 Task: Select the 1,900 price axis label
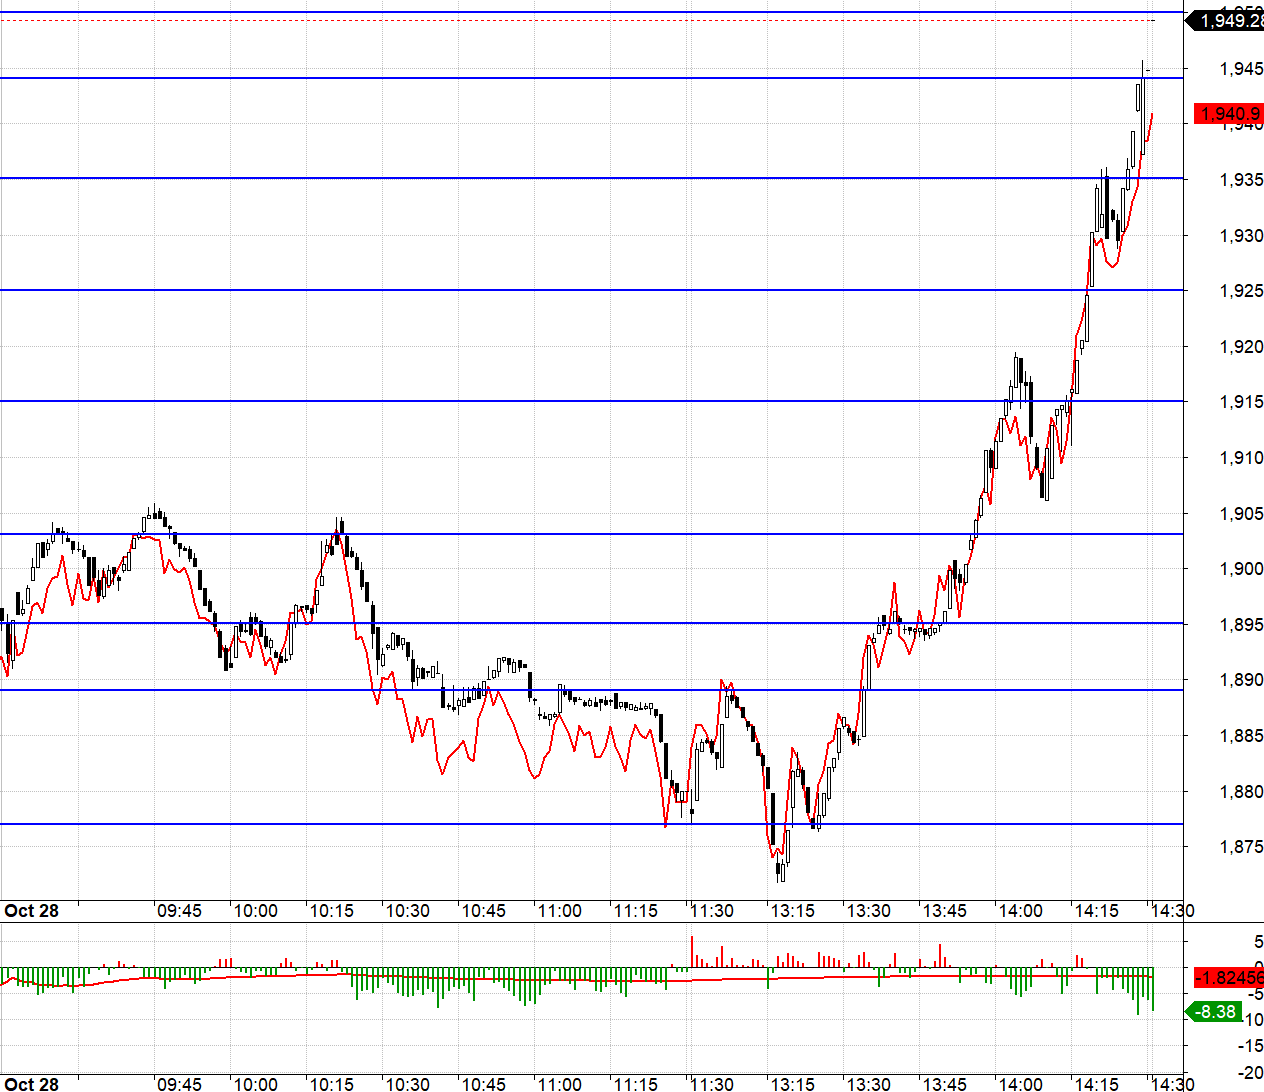(x=1241, y=569)
